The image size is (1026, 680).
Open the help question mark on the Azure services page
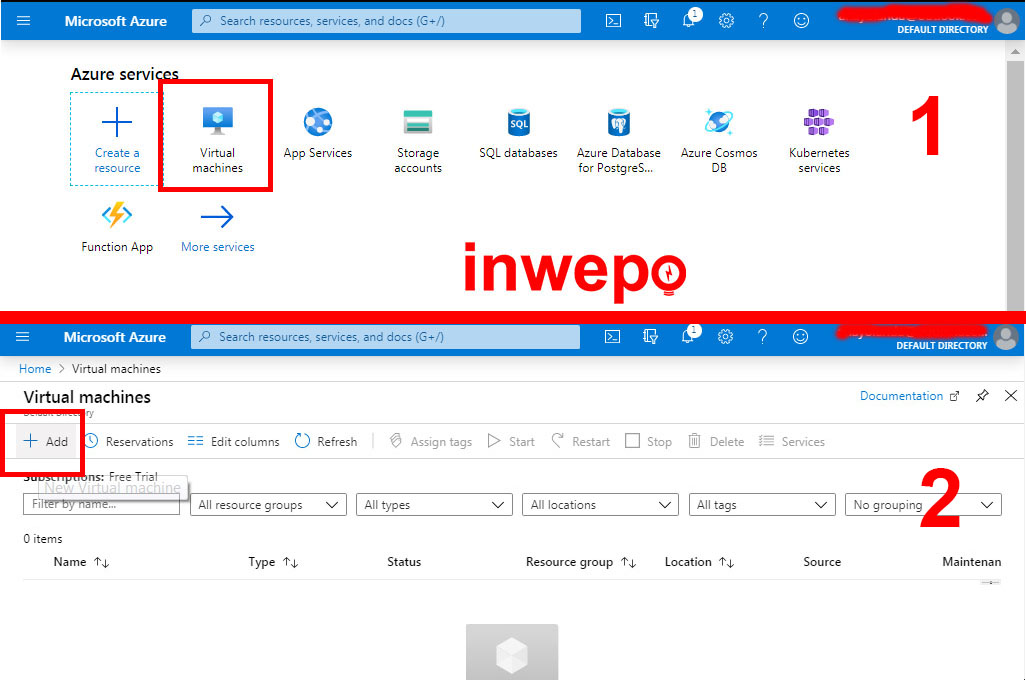pos(763,21)
